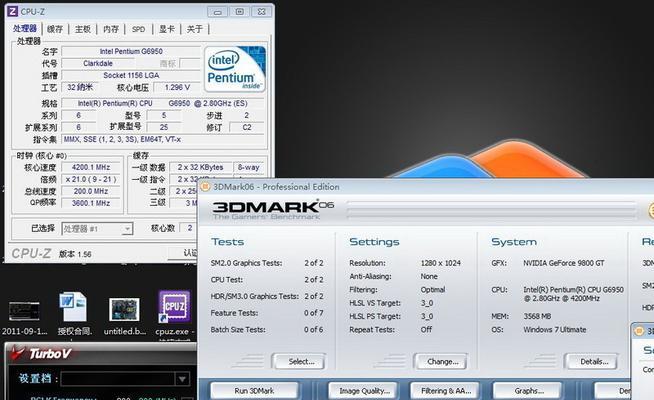Open the 2011-09-1... desktop file
This screenshot has width=654, height=400.
24,318
